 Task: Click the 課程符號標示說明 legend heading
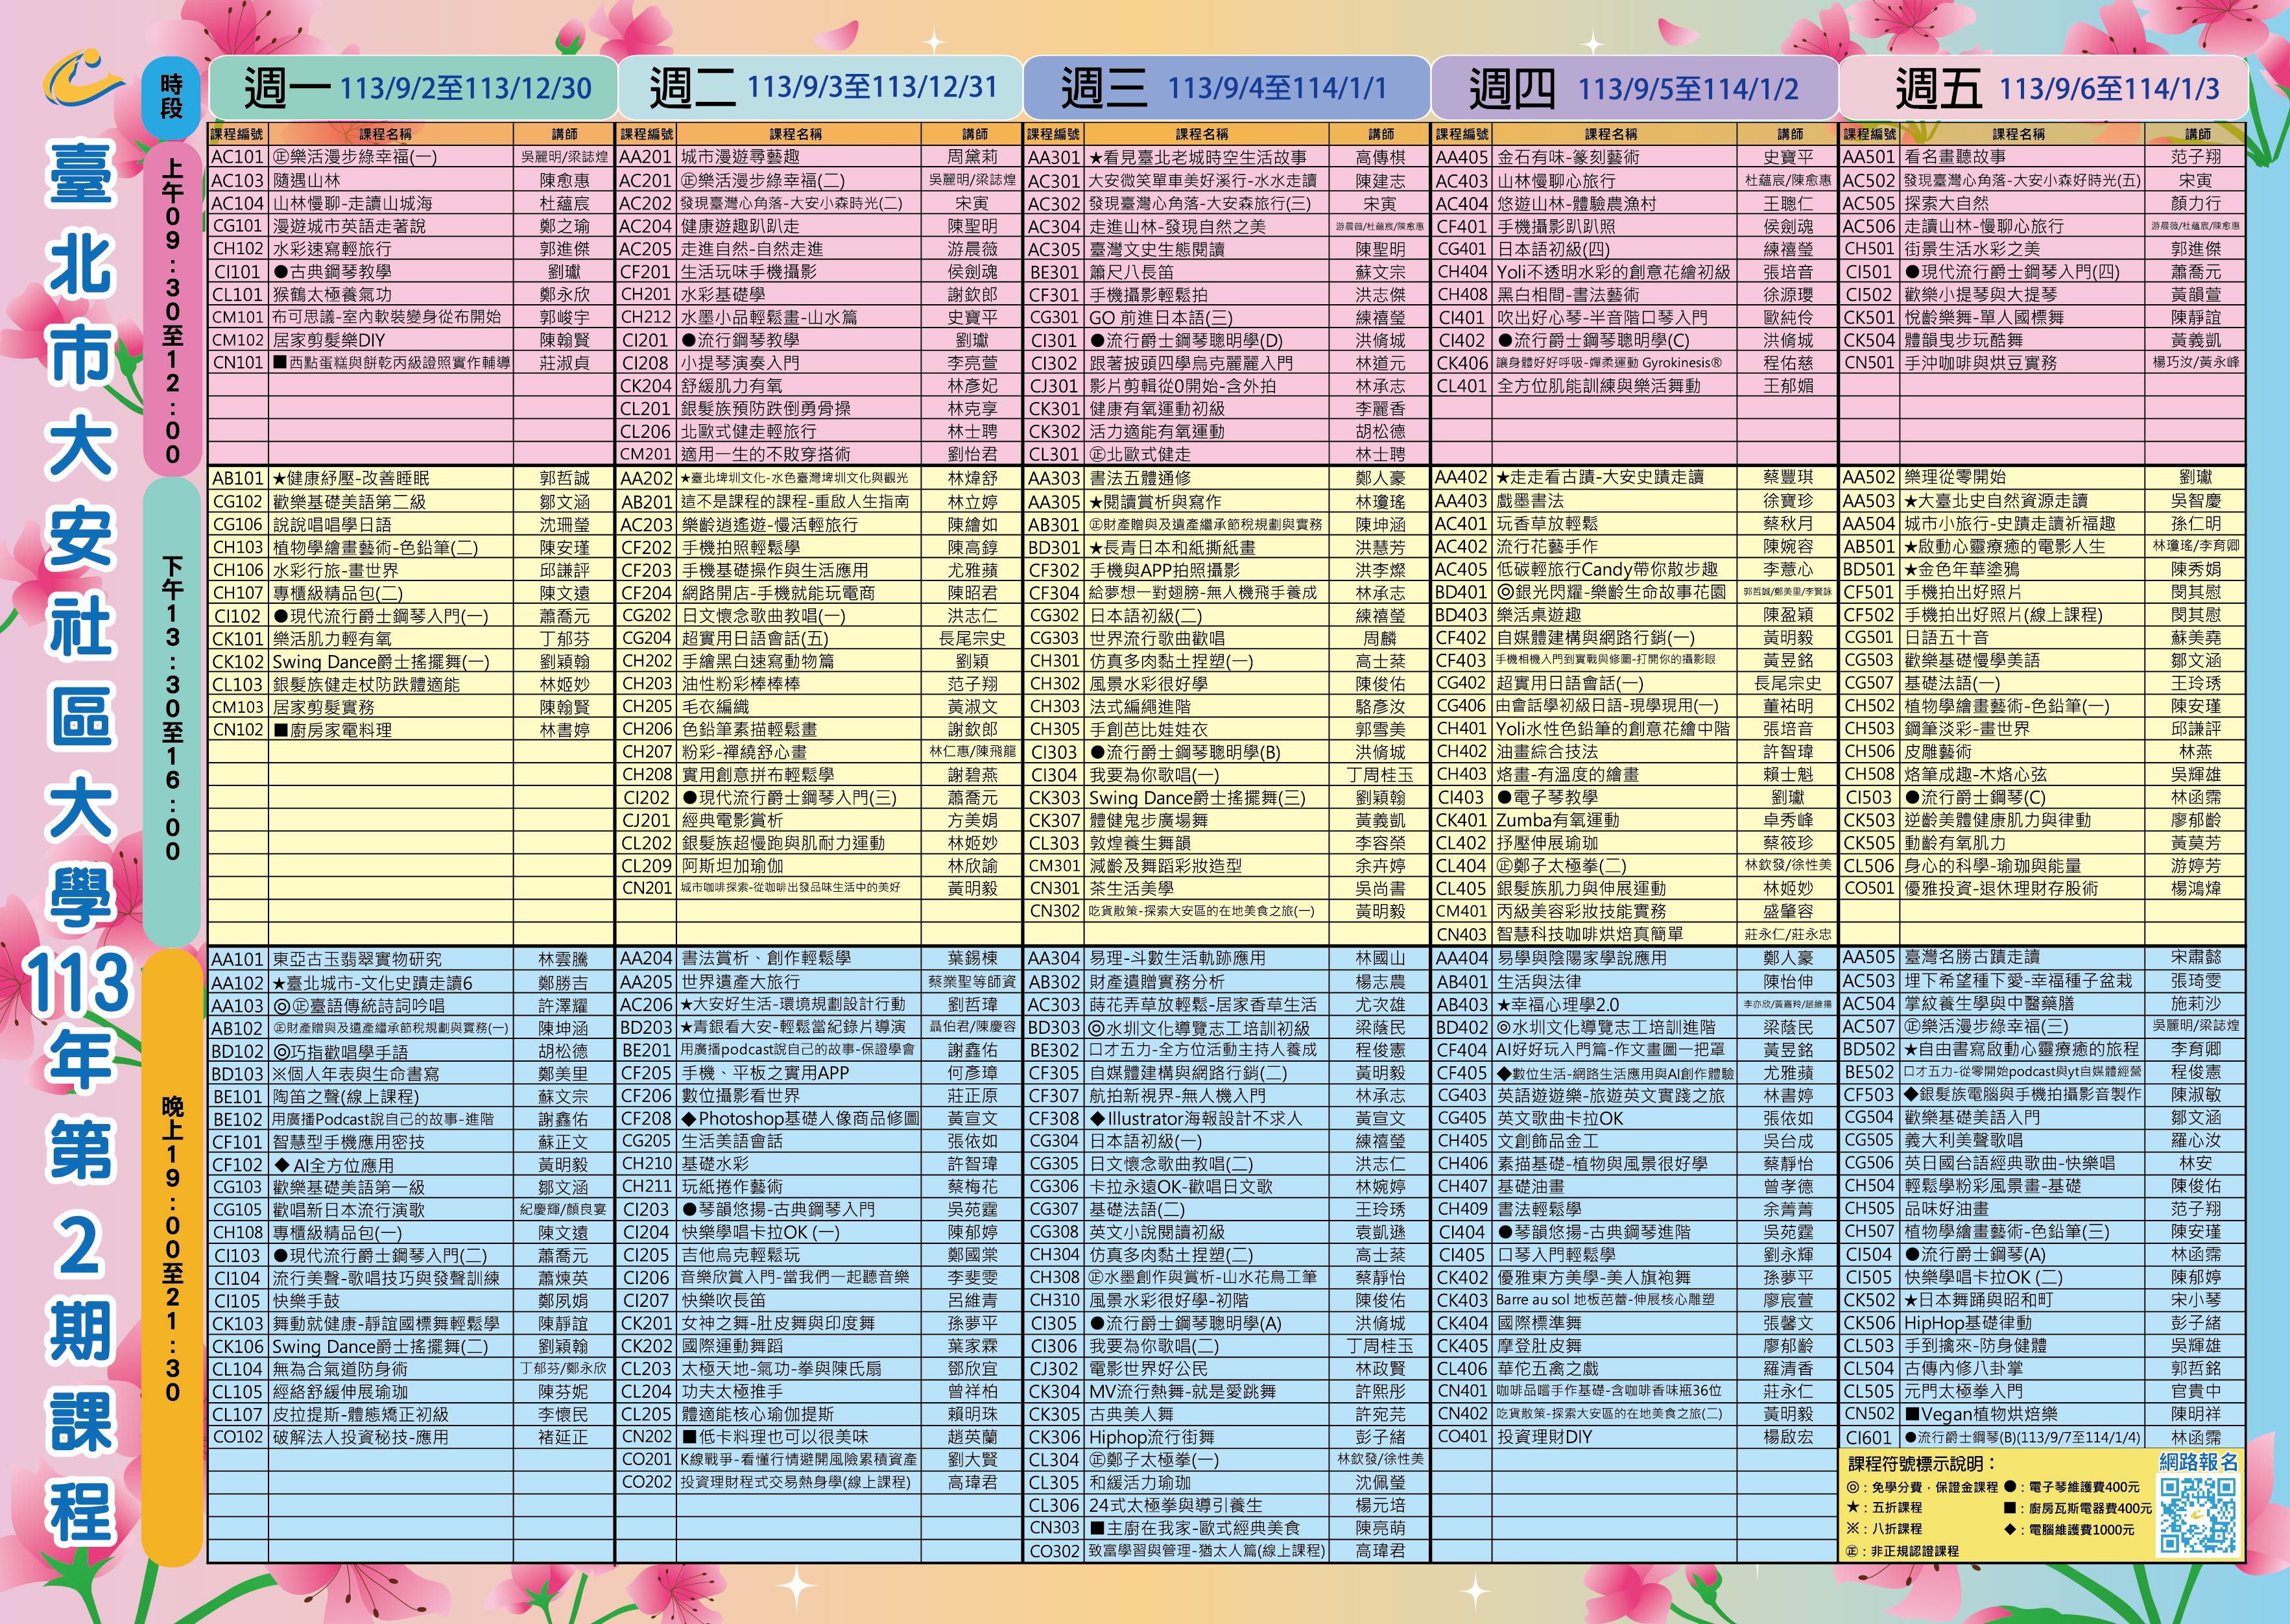pos(1922,1464)
